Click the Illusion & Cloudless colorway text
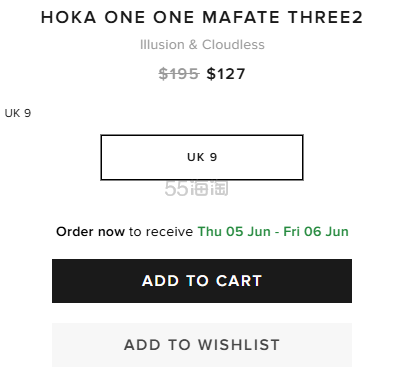Viewport: 393px width, 375px height. 202,45
